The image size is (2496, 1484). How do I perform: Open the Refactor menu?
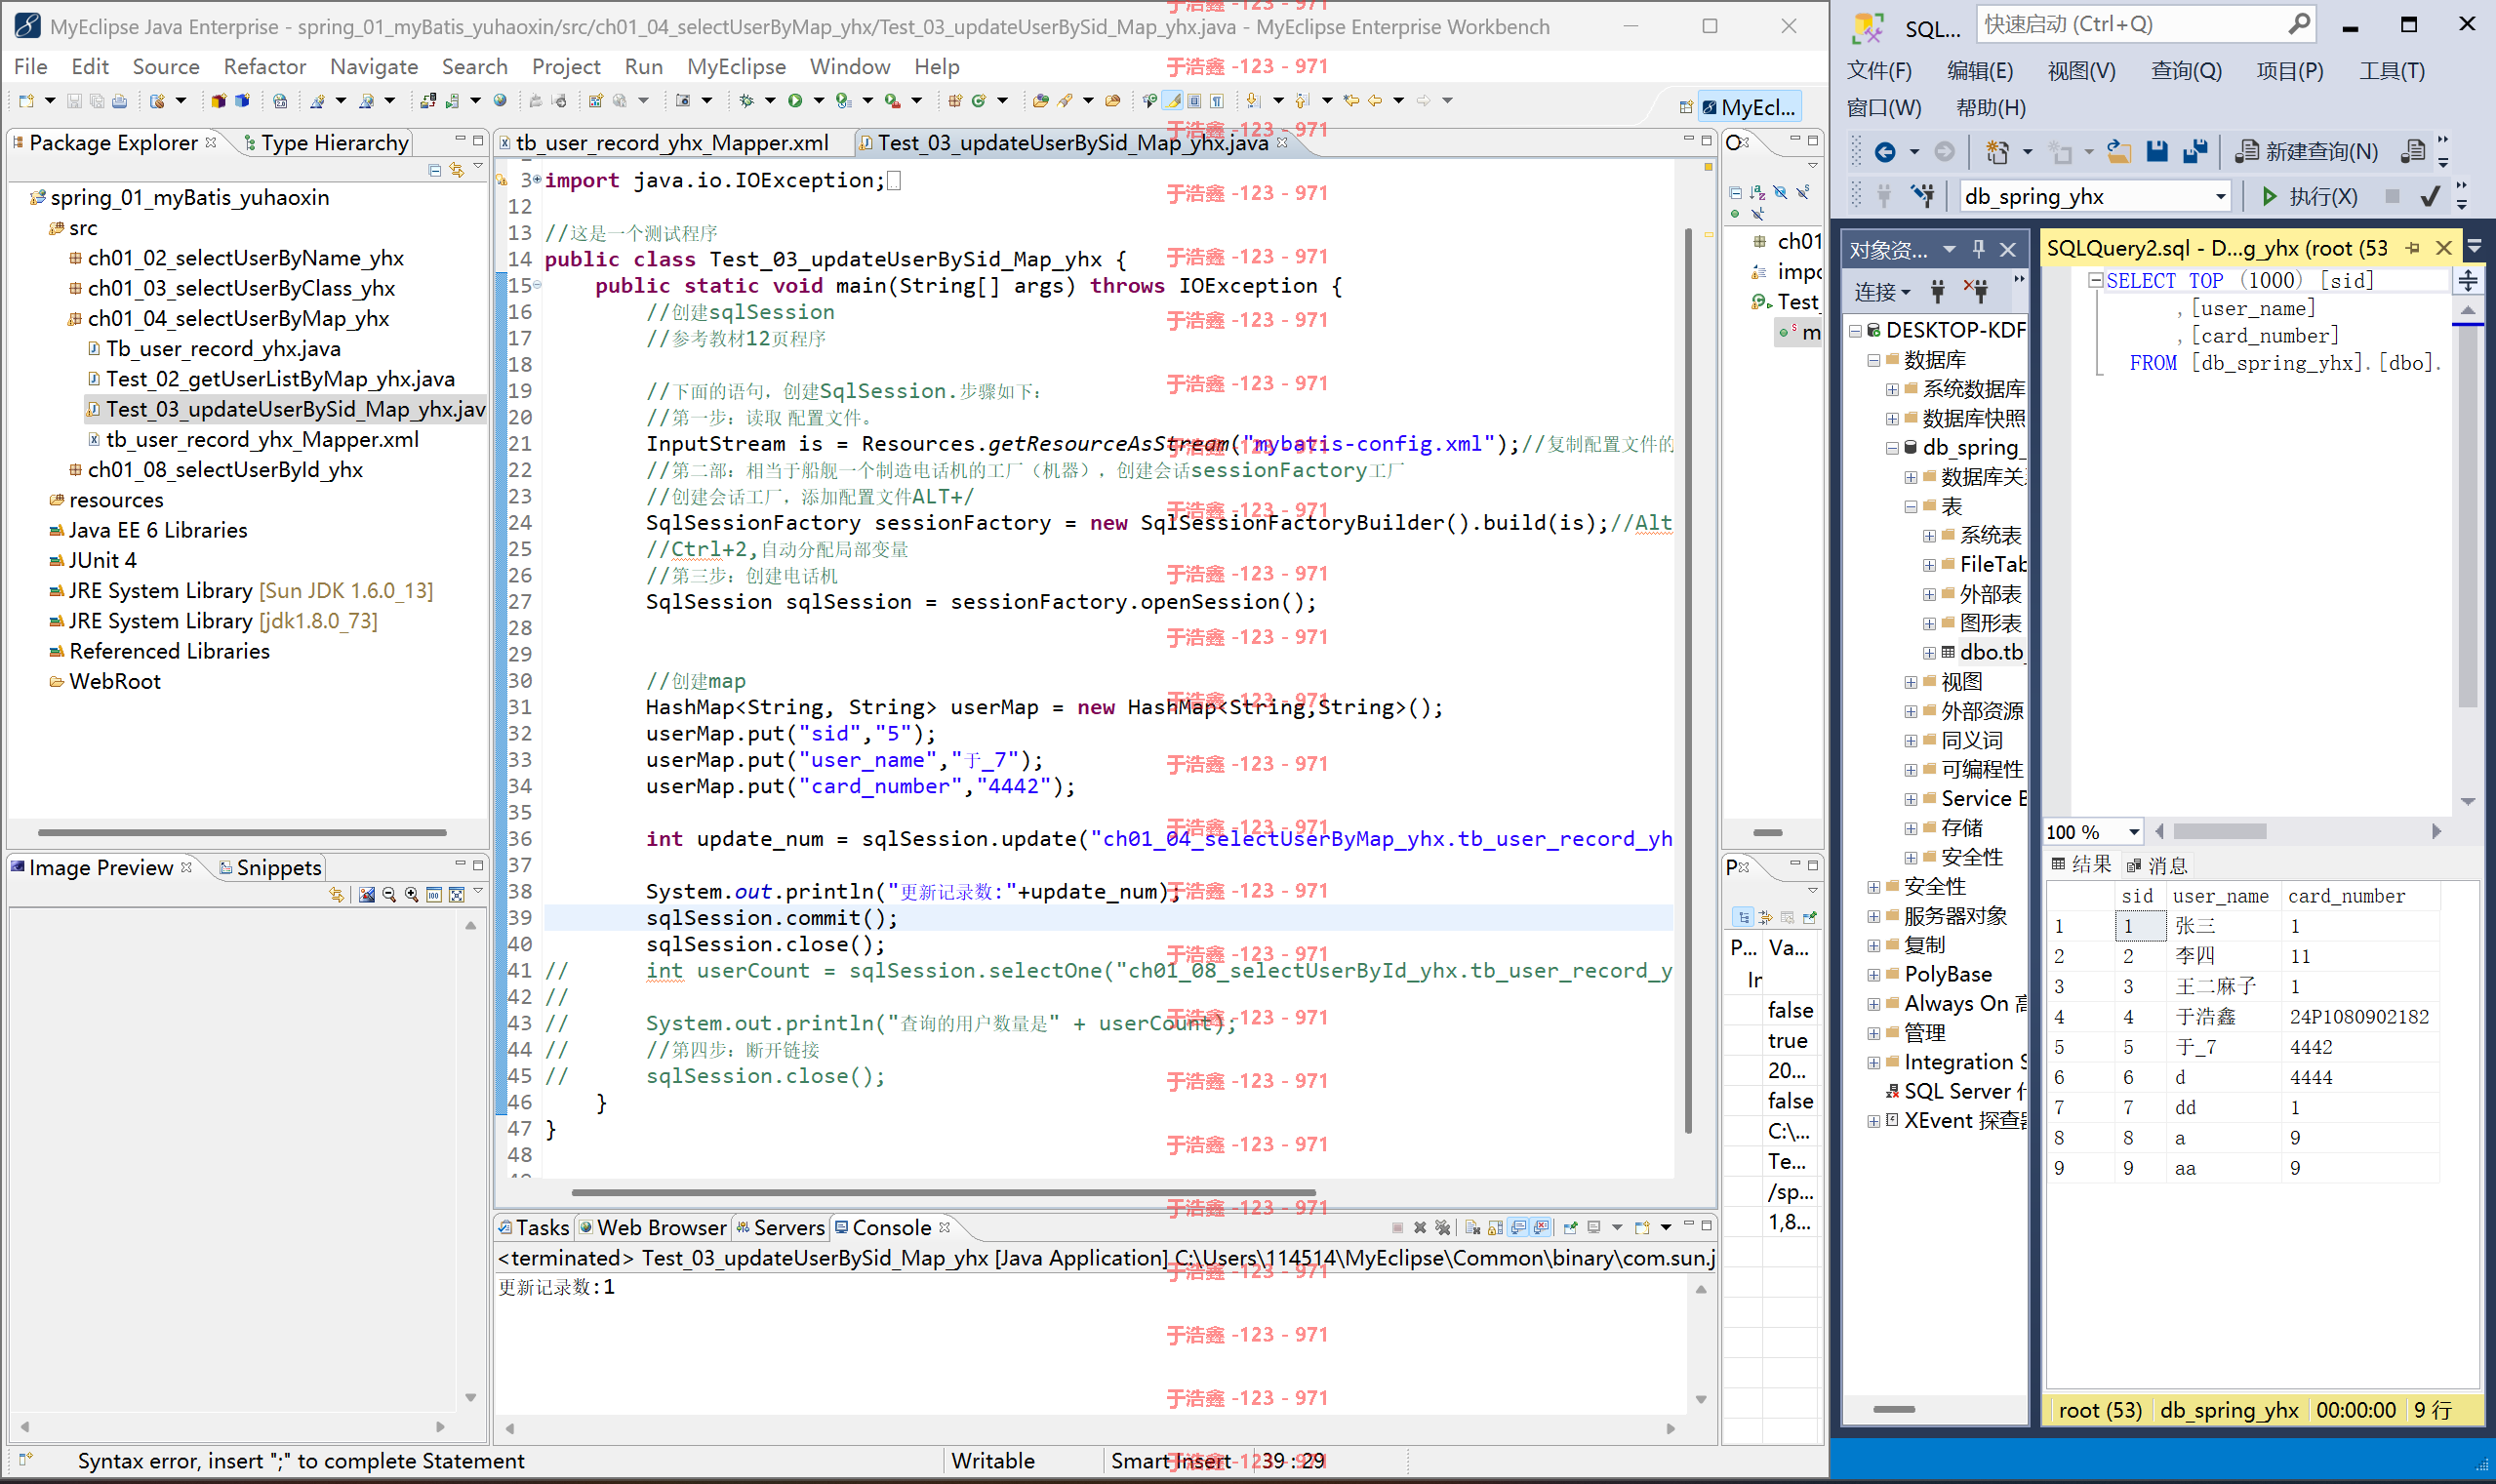tap(264, 66)
